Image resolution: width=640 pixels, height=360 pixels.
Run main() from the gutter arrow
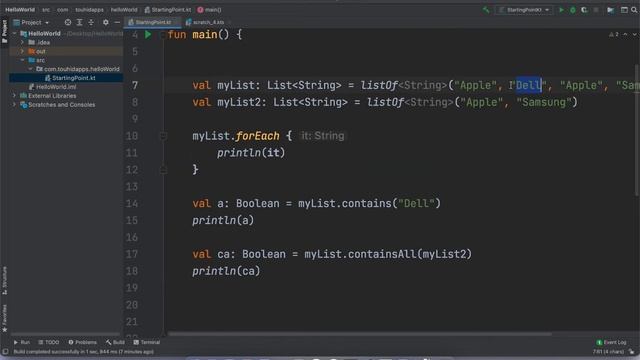(x=148, y=35)
